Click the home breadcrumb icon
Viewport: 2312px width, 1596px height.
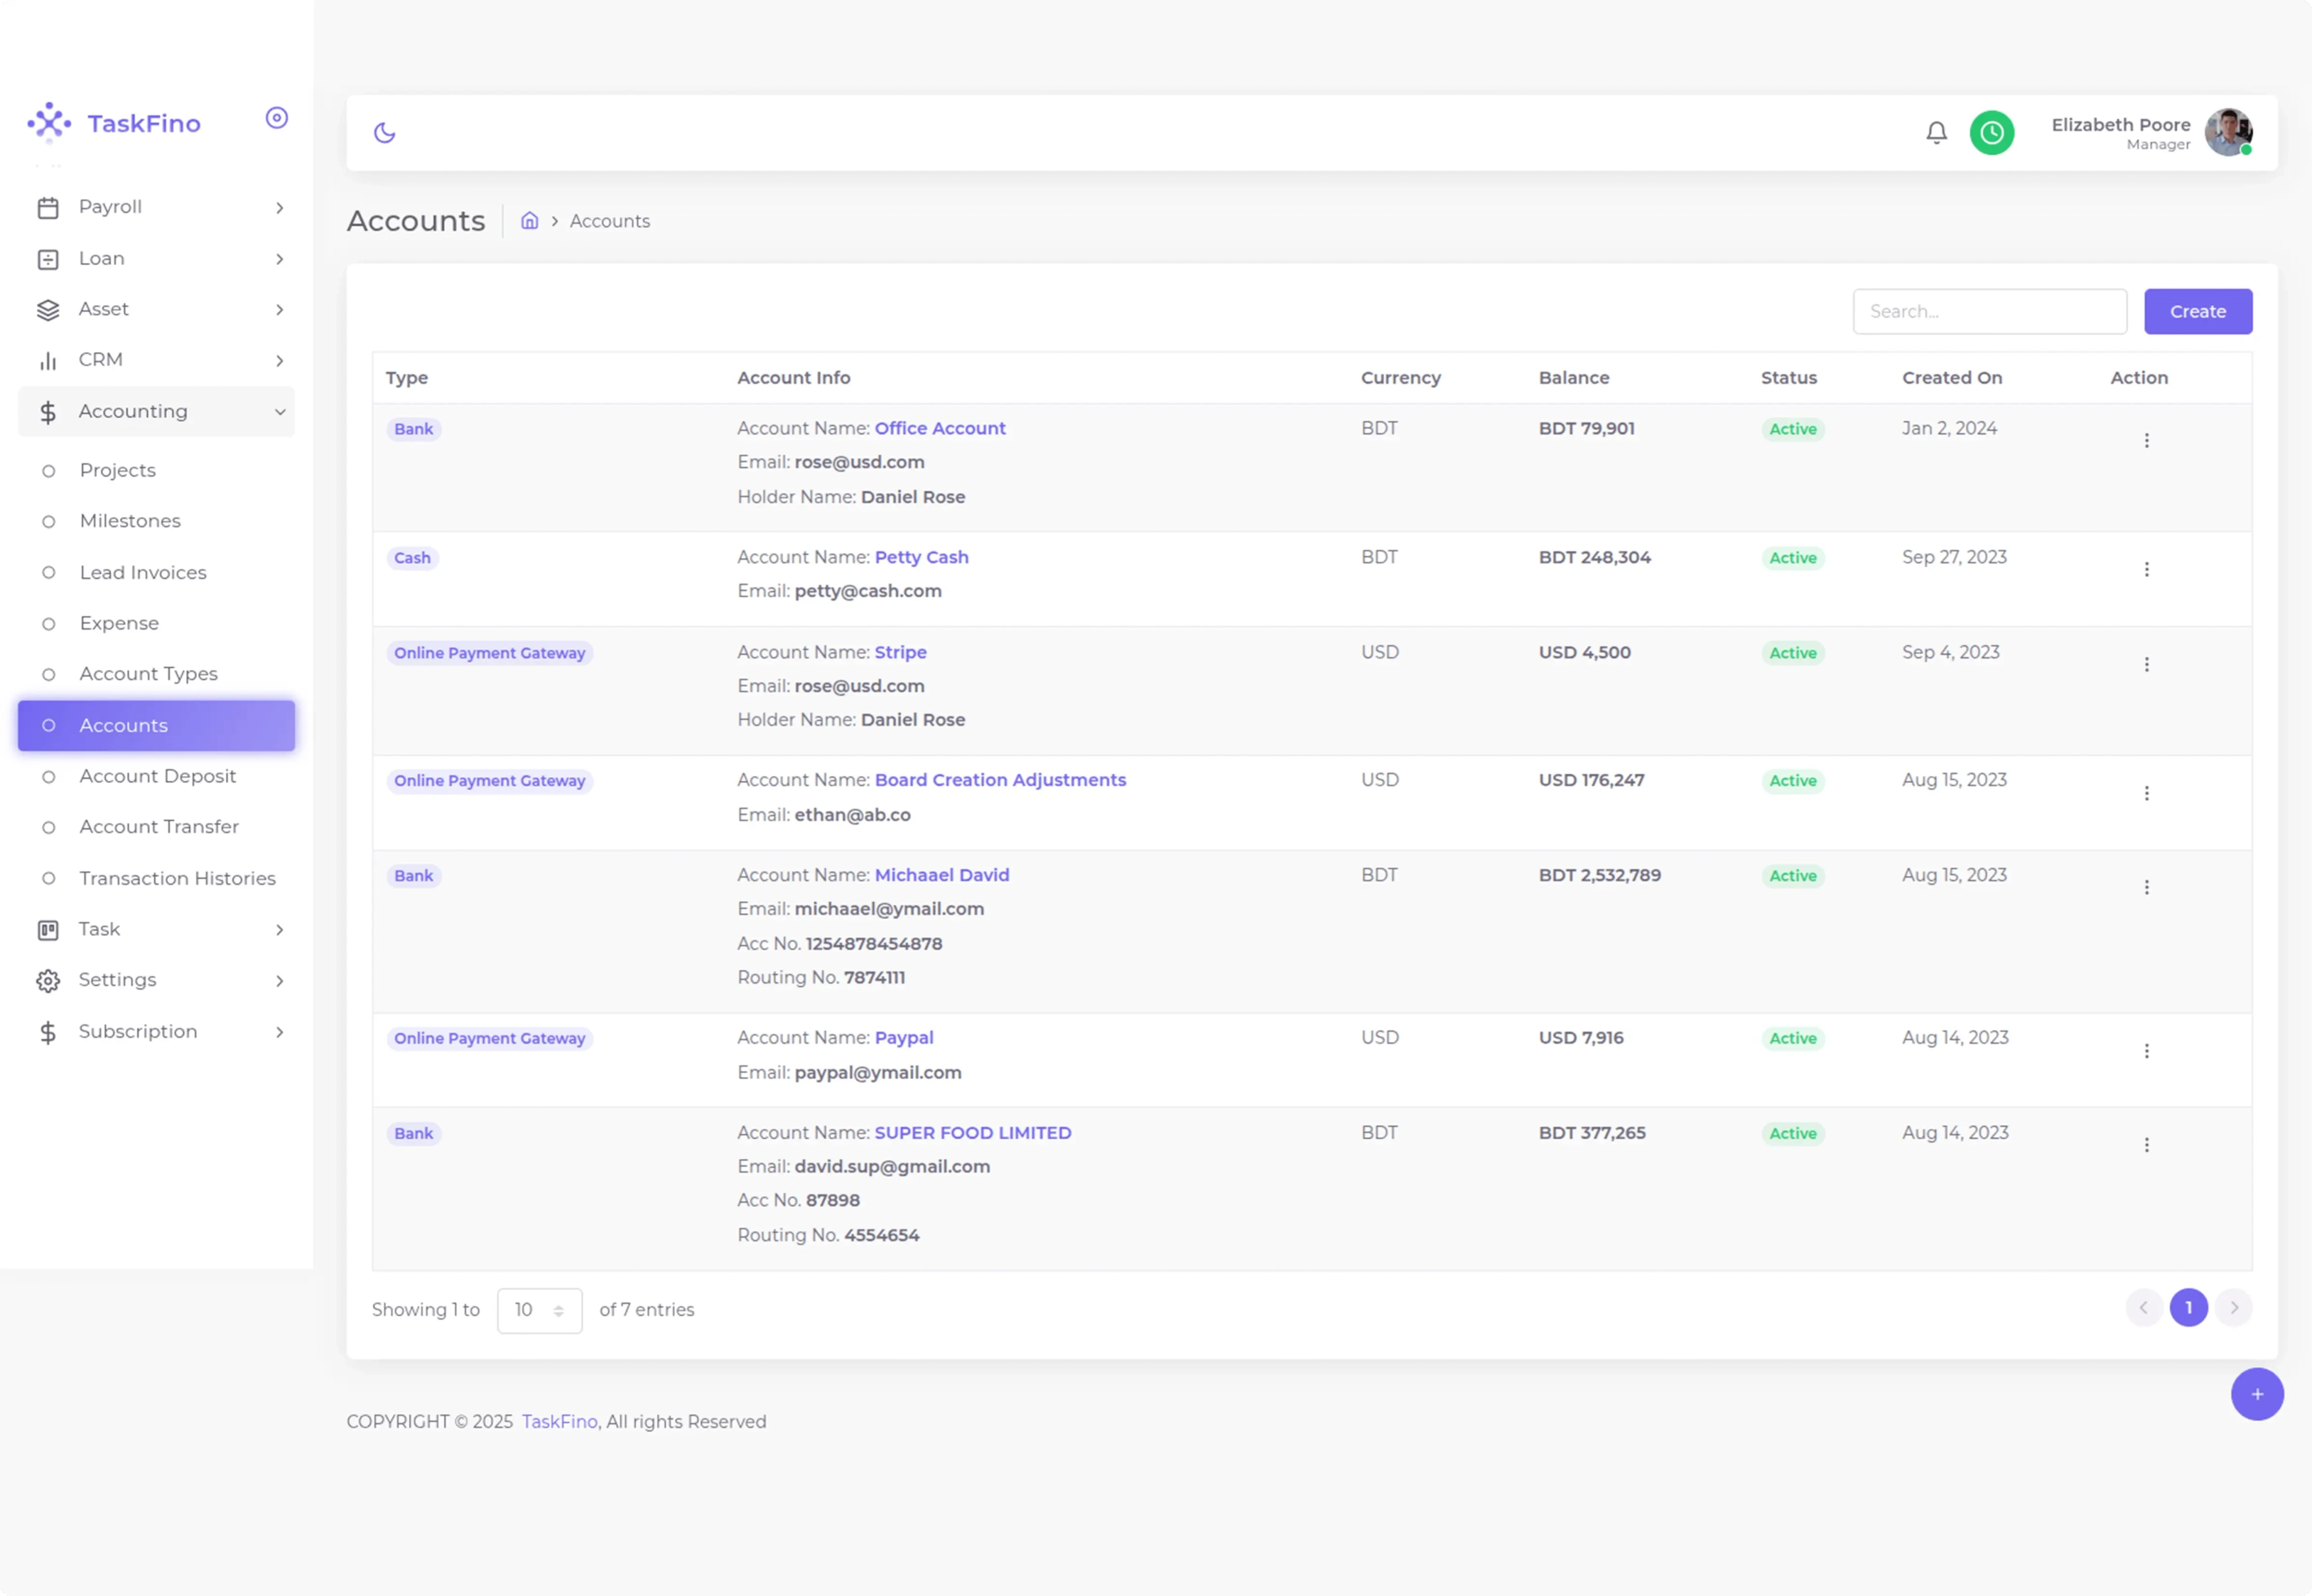tap(530, 221)
